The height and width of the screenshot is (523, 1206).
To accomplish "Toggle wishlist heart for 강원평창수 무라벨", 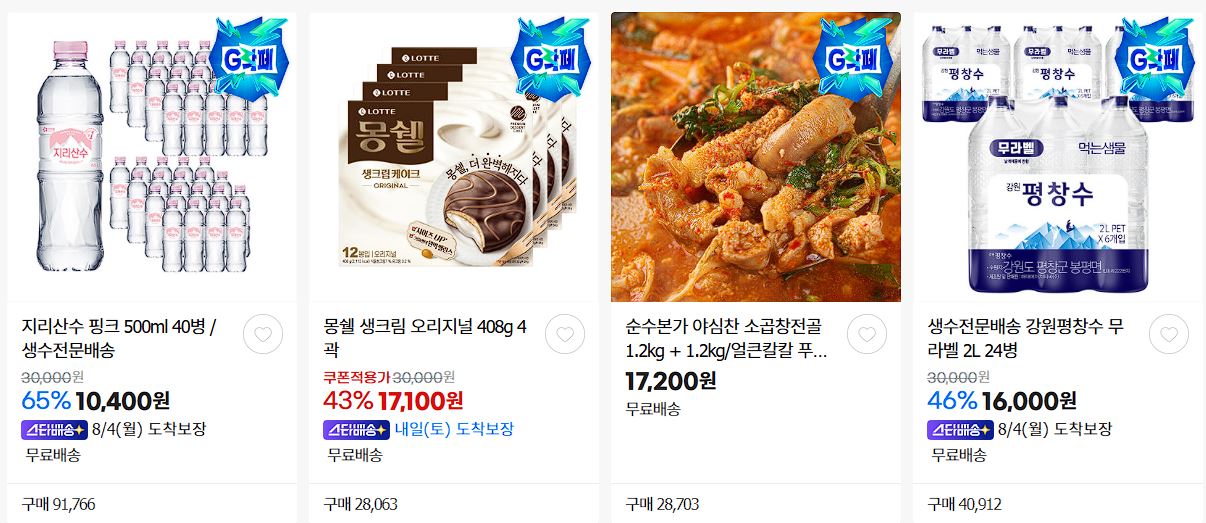I will pyautogui.click(x=1169, y=334).
